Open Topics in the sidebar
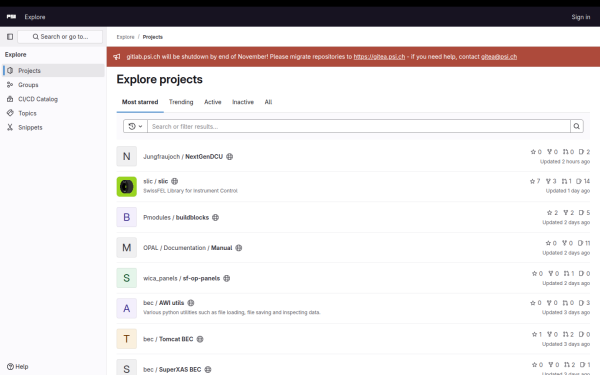The height and width of the screenshot is (375, 600). pyautogui.click(x=54, y=113)
